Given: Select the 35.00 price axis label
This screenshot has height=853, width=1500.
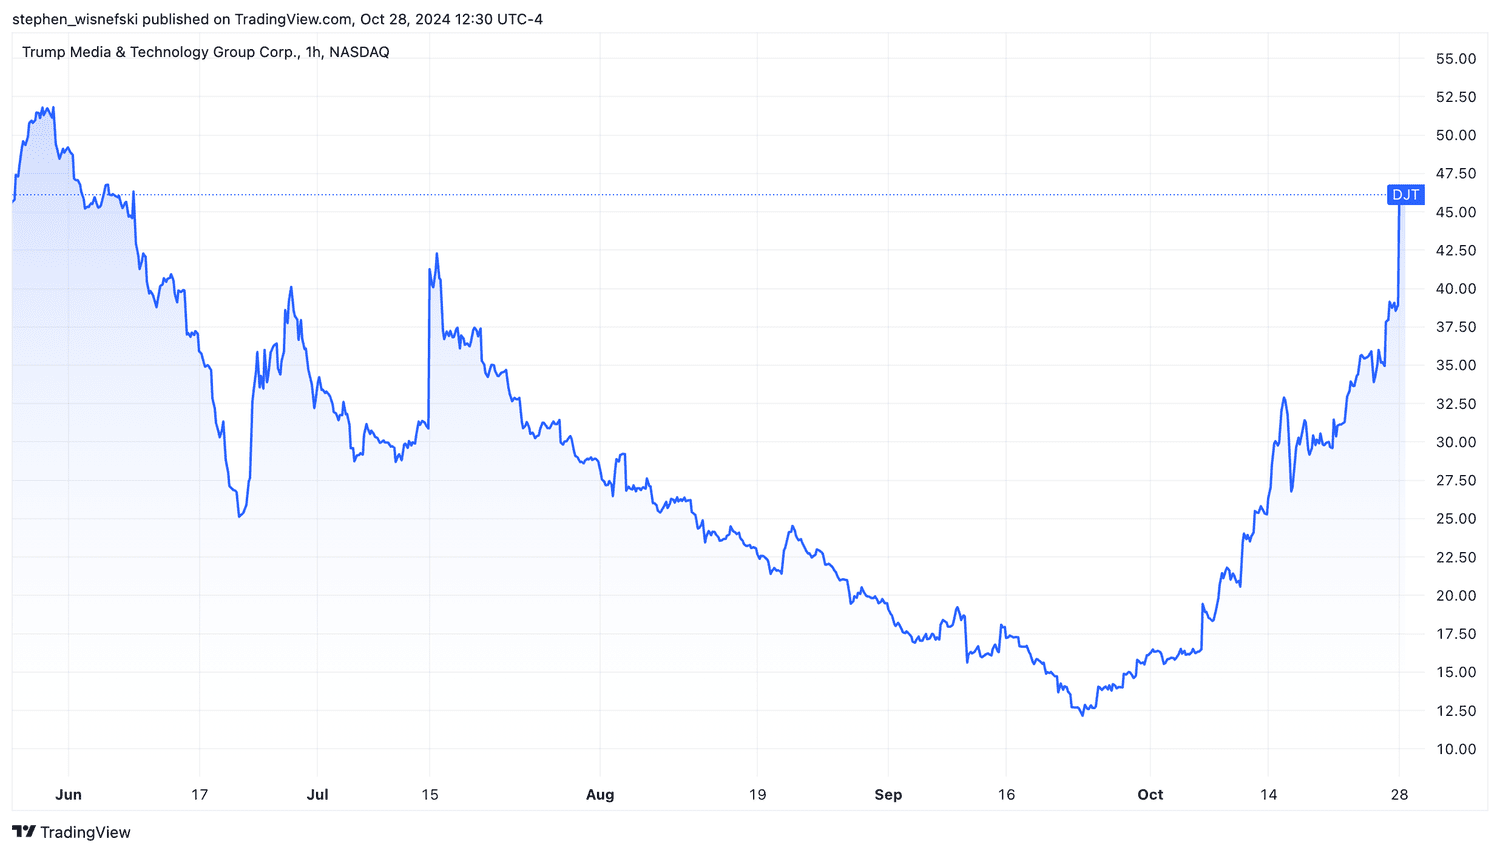Looking at the screenshot, I should (1456, 365).
